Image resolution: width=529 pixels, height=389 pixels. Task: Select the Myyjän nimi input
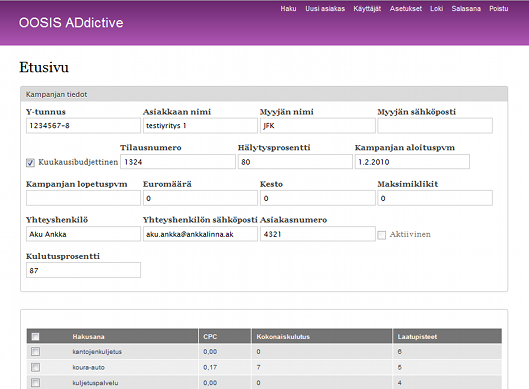click(x=317, y=126)
